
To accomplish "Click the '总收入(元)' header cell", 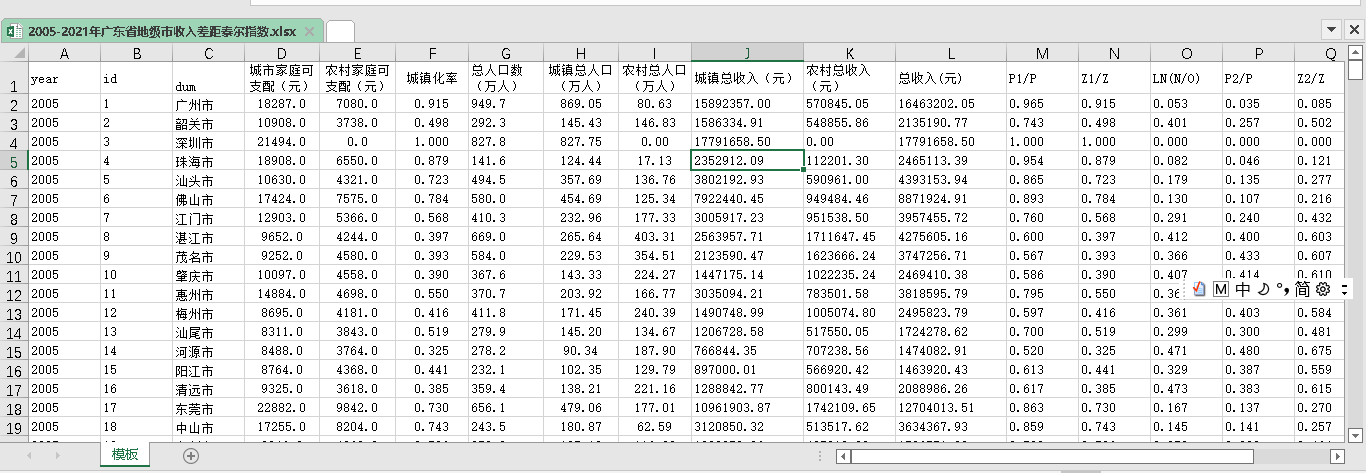I will tap(950, 78).
